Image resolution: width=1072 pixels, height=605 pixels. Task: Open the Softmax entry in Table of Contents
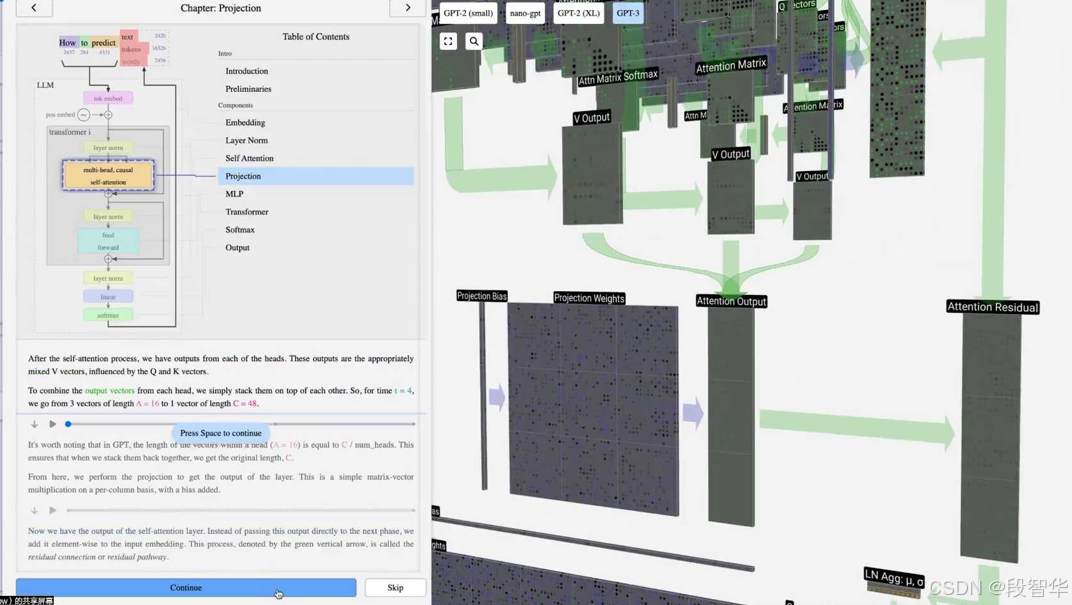[240, 230]
